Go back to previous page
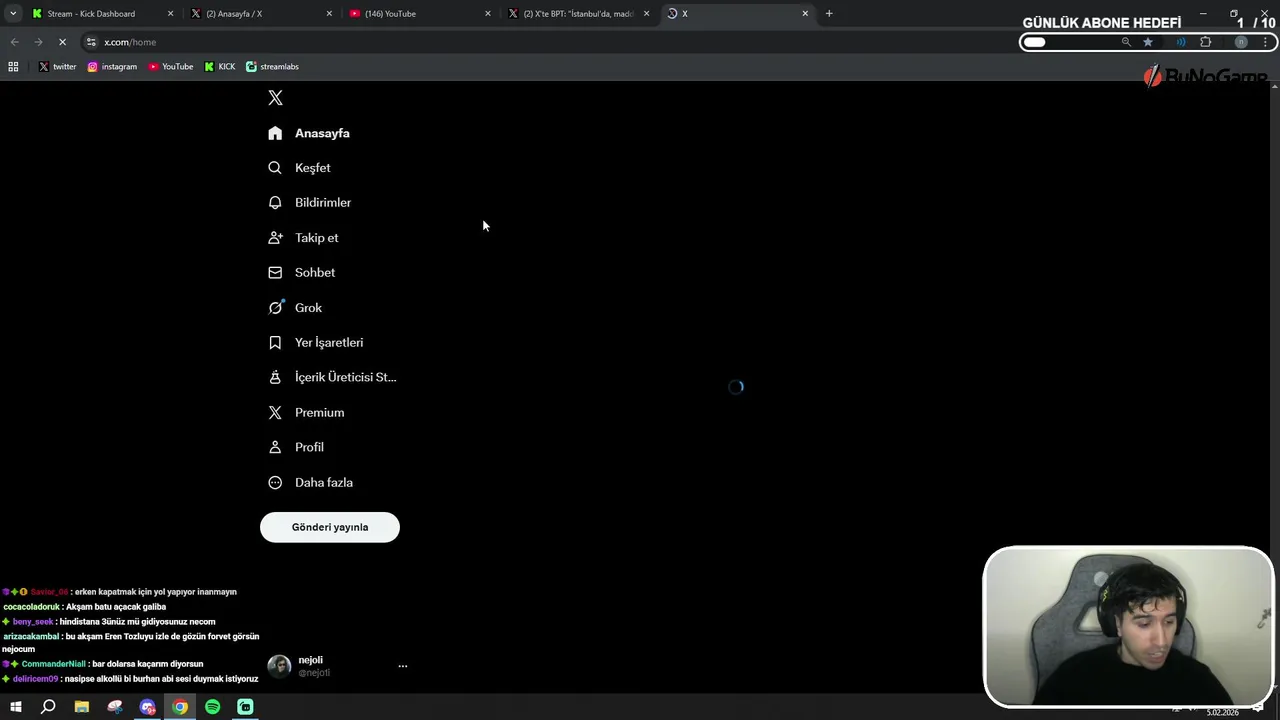Viewport: 1280px width, 720px height. pos(14,42)
